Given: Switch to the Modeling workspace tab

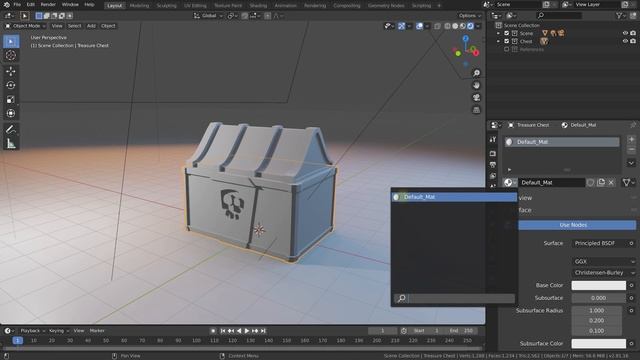Looking at the screenshot, I should pos(139,6).
